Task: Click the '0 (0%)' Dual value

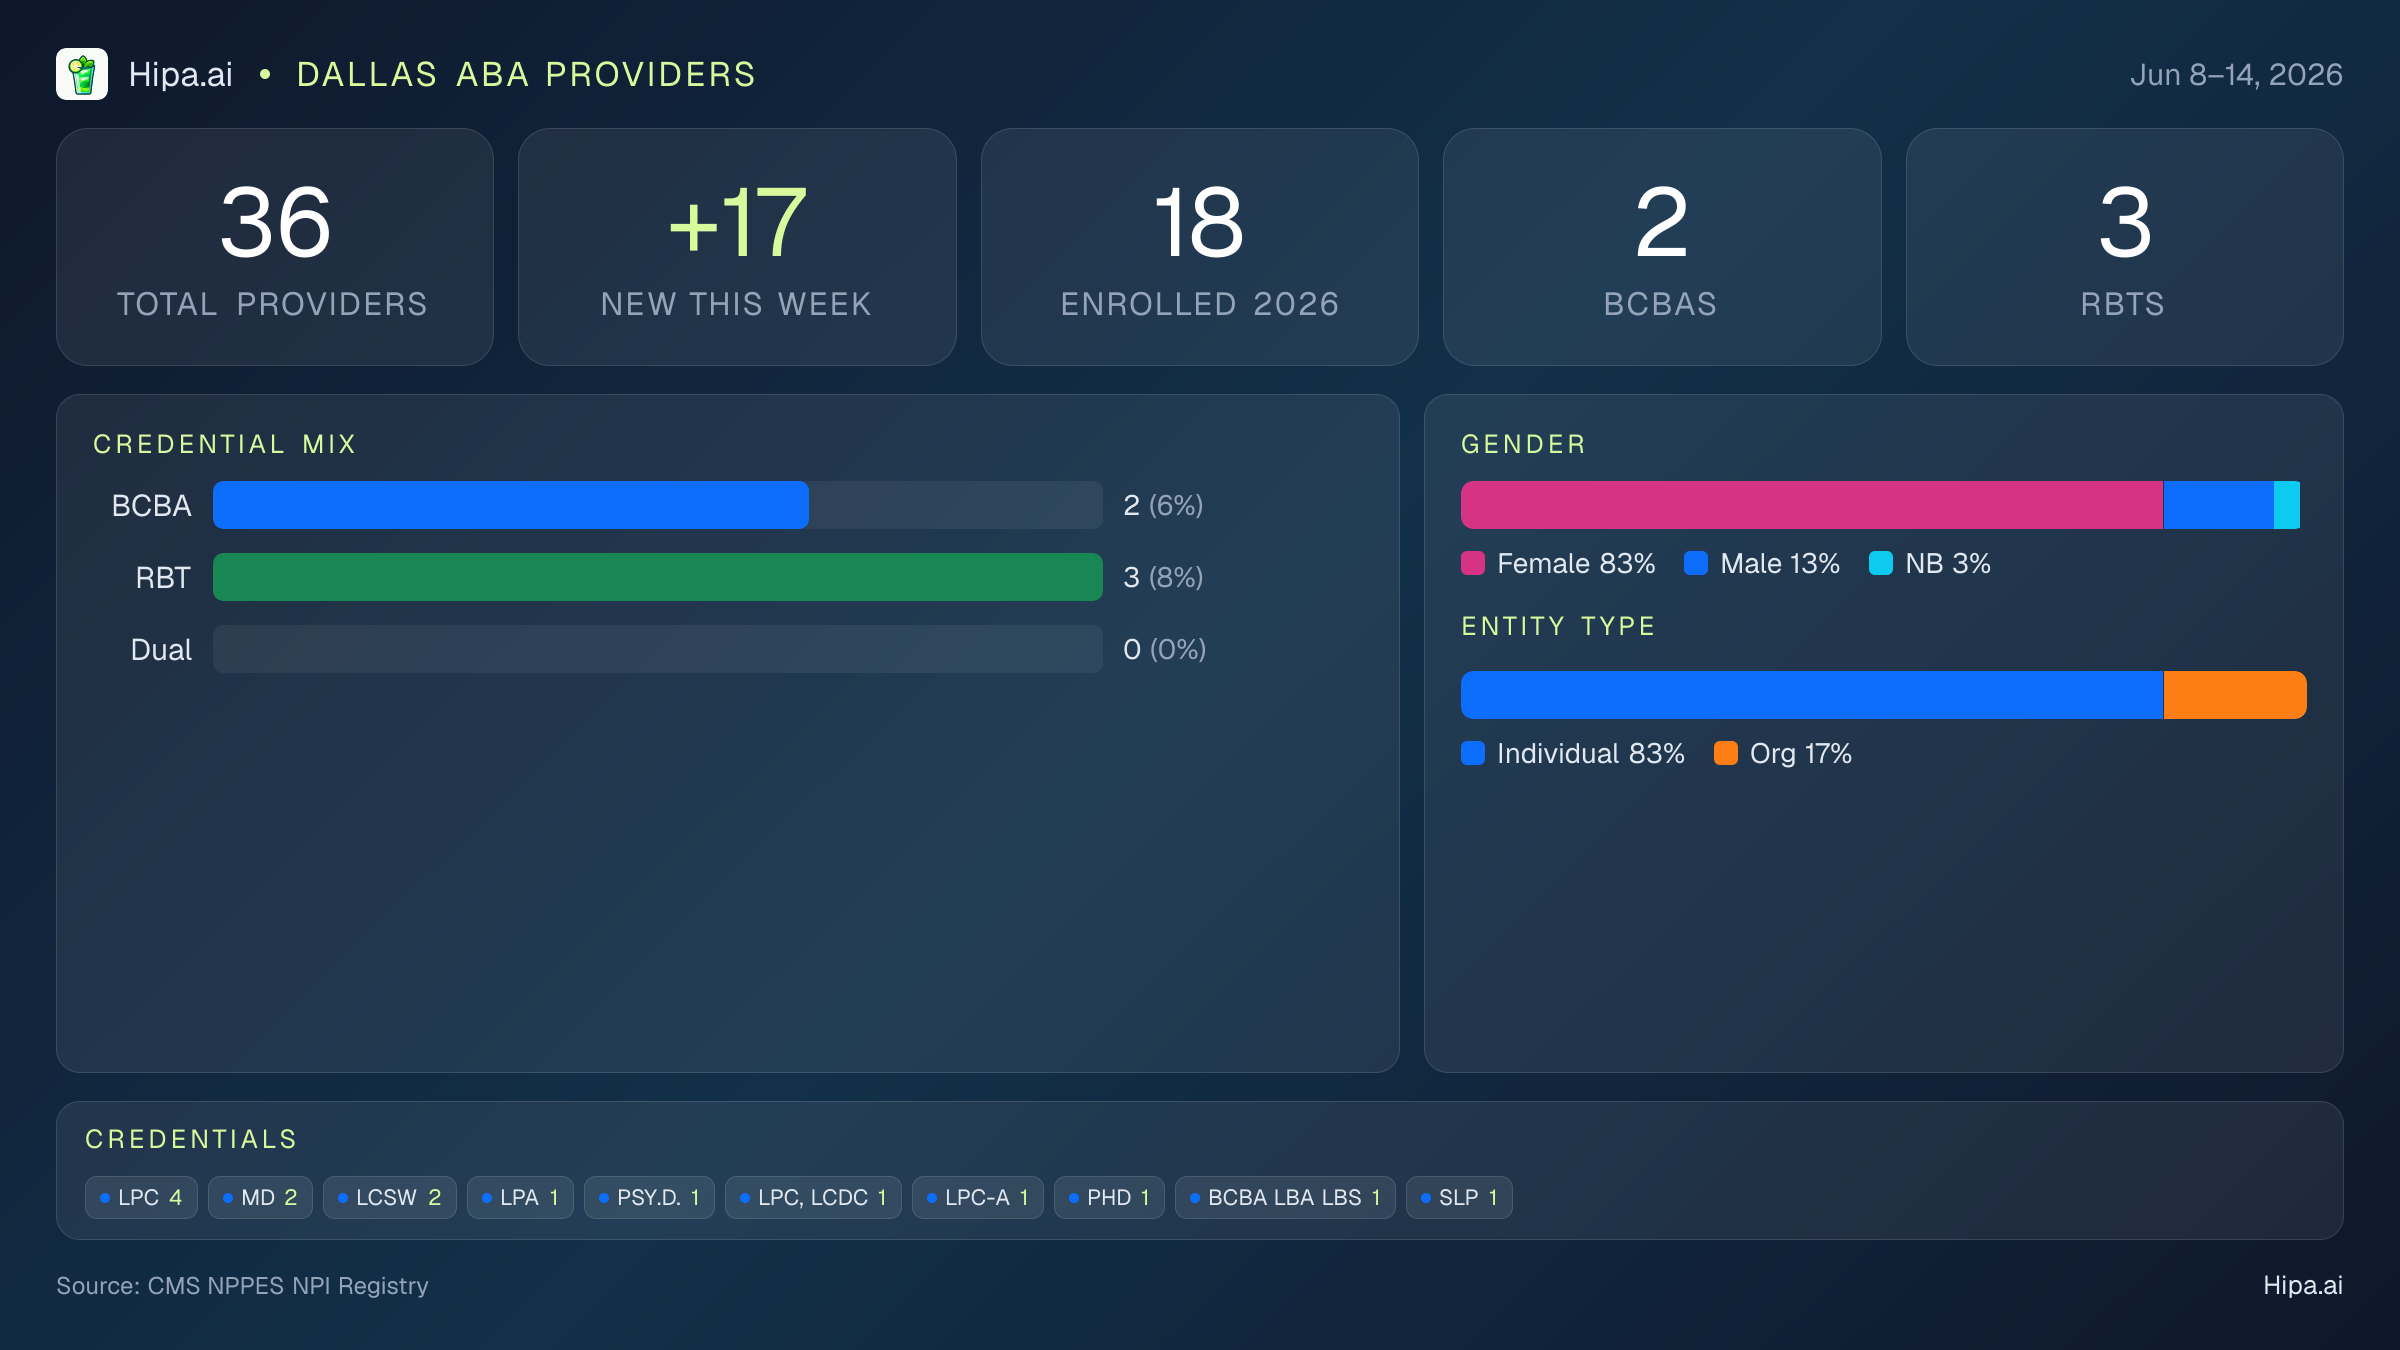Action: pos(1164,649)
